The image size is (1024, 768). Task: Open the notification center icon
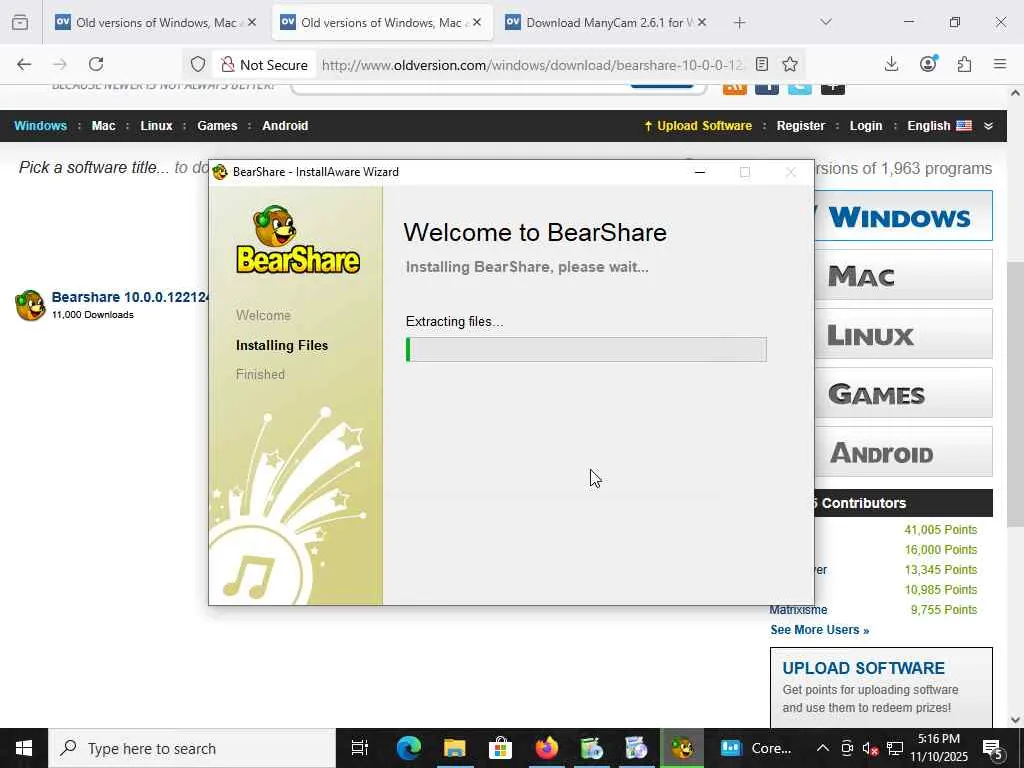pos(993,748)
